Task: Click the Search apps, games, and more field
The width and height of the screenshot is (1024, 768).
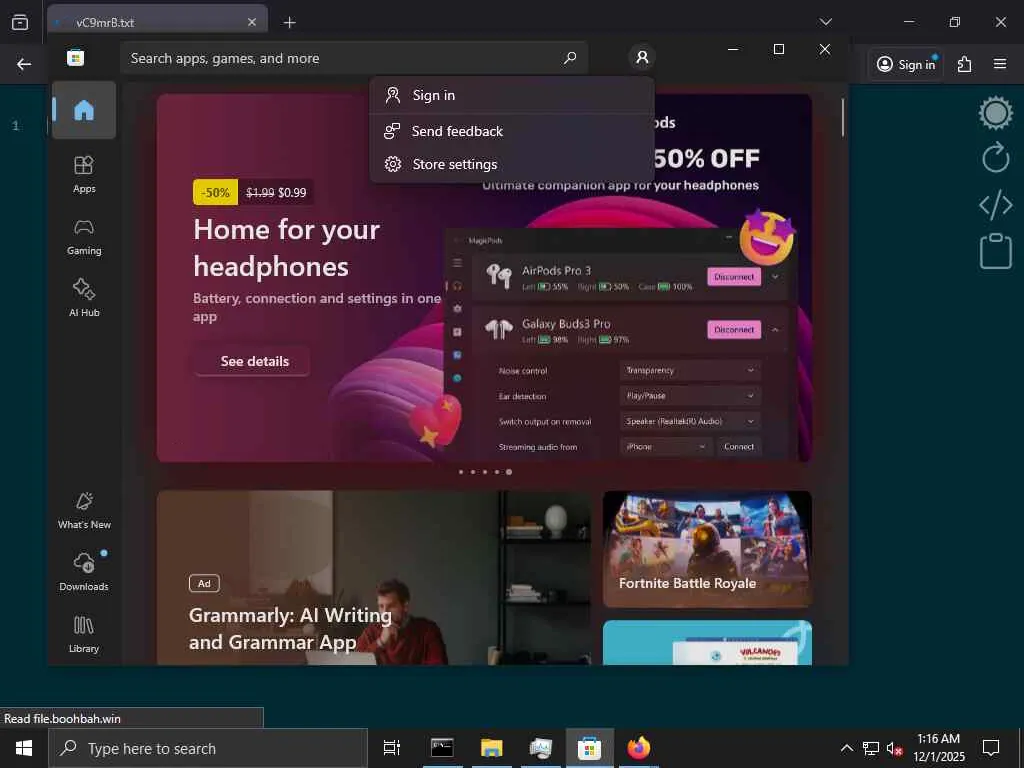Action: (x=353, y=58)
